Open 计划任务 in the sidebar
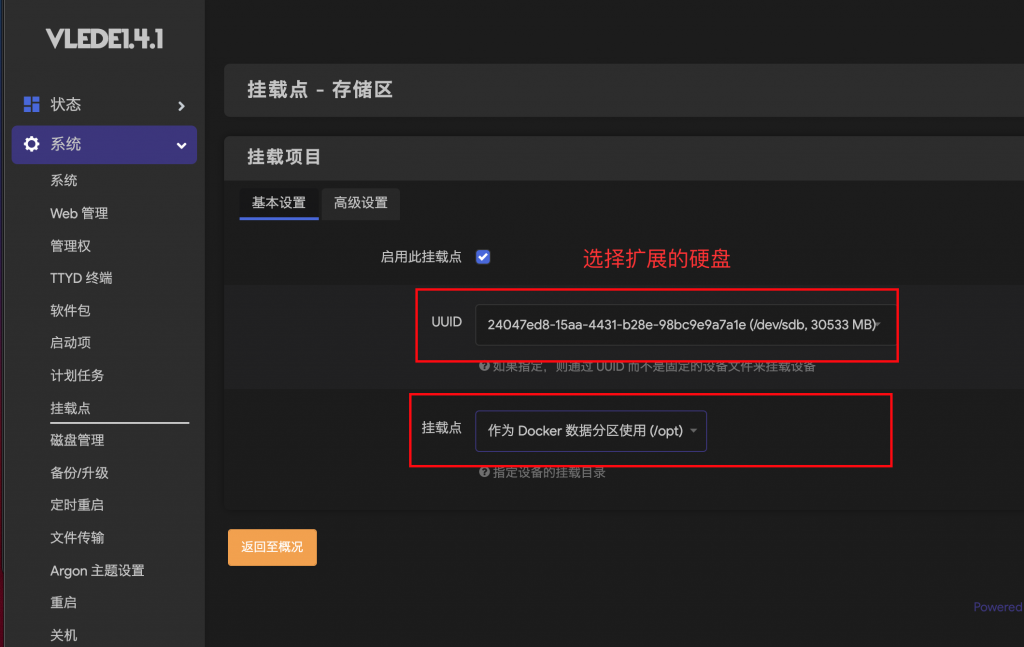The width and height of the screenshot is (1024, 647). [x=77, y=375]
